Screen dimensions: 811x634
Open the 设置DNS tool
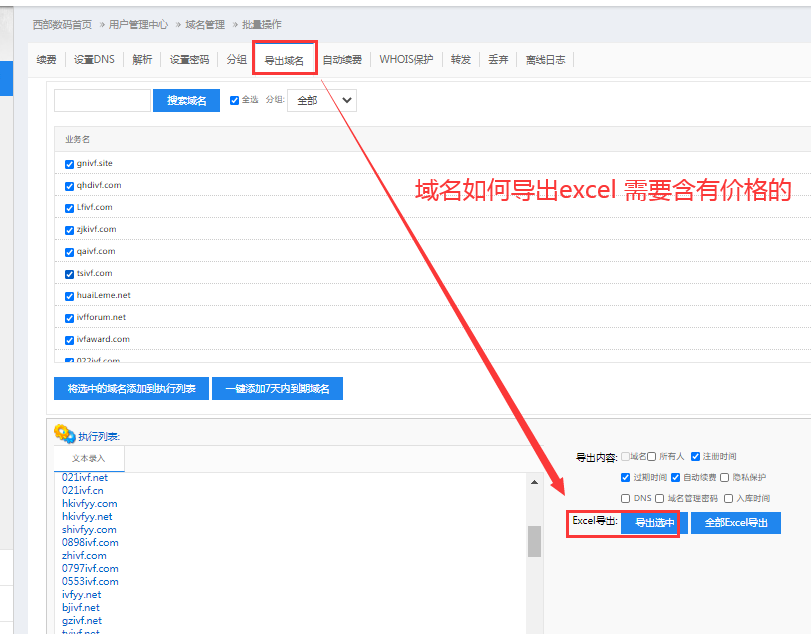coord(92,58)
